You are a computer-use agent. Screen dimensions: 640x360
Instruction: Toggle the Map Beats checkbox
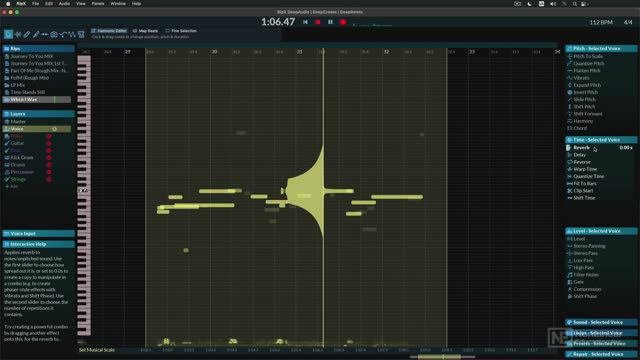tap(135, 31)
